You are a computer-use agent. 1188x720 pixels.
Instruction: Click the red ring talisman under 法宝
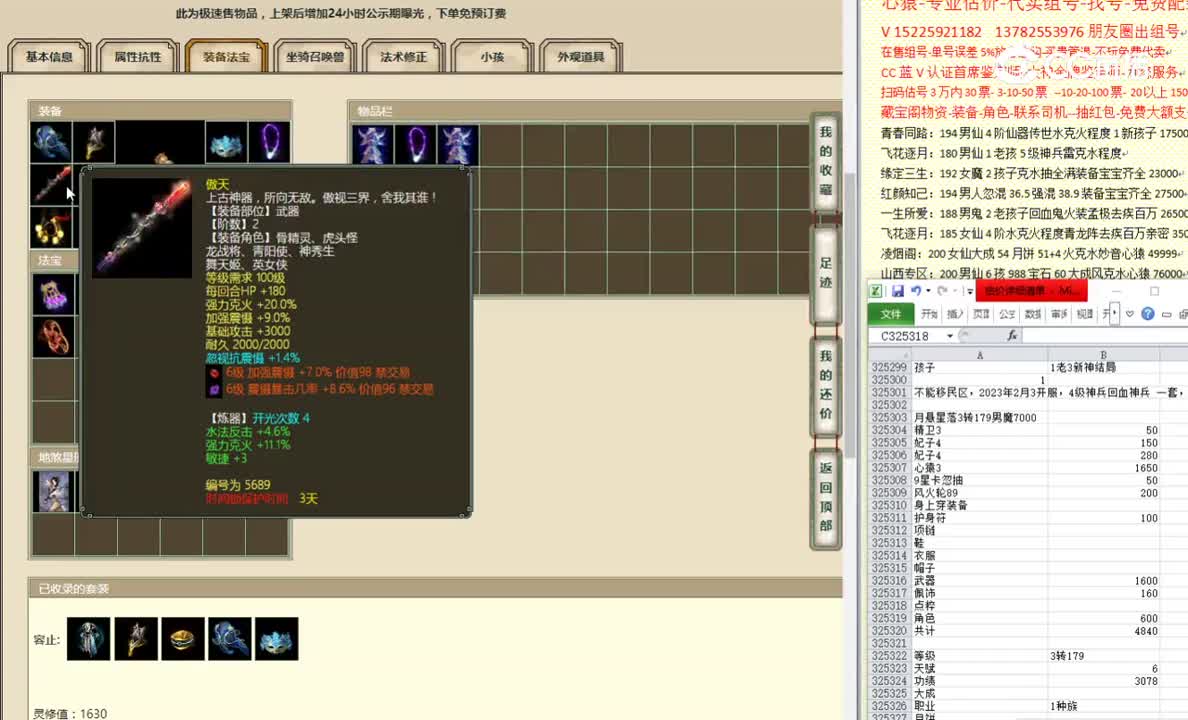pyautogui.click(x=53, y=337)
